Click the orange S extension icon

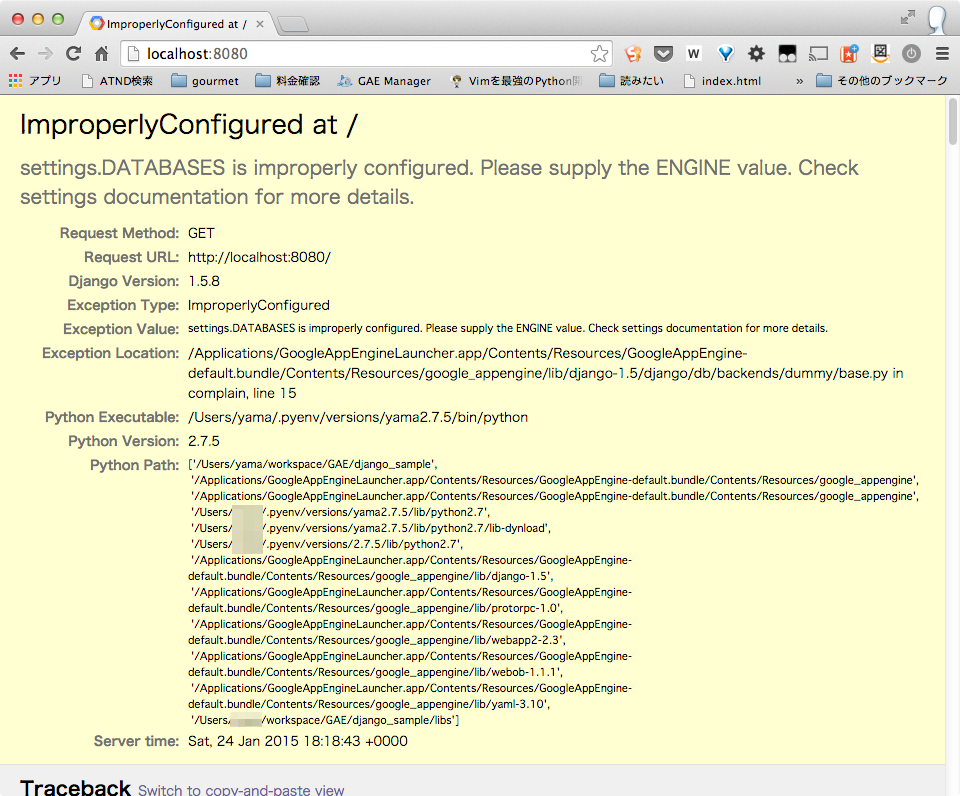point(632,53)
